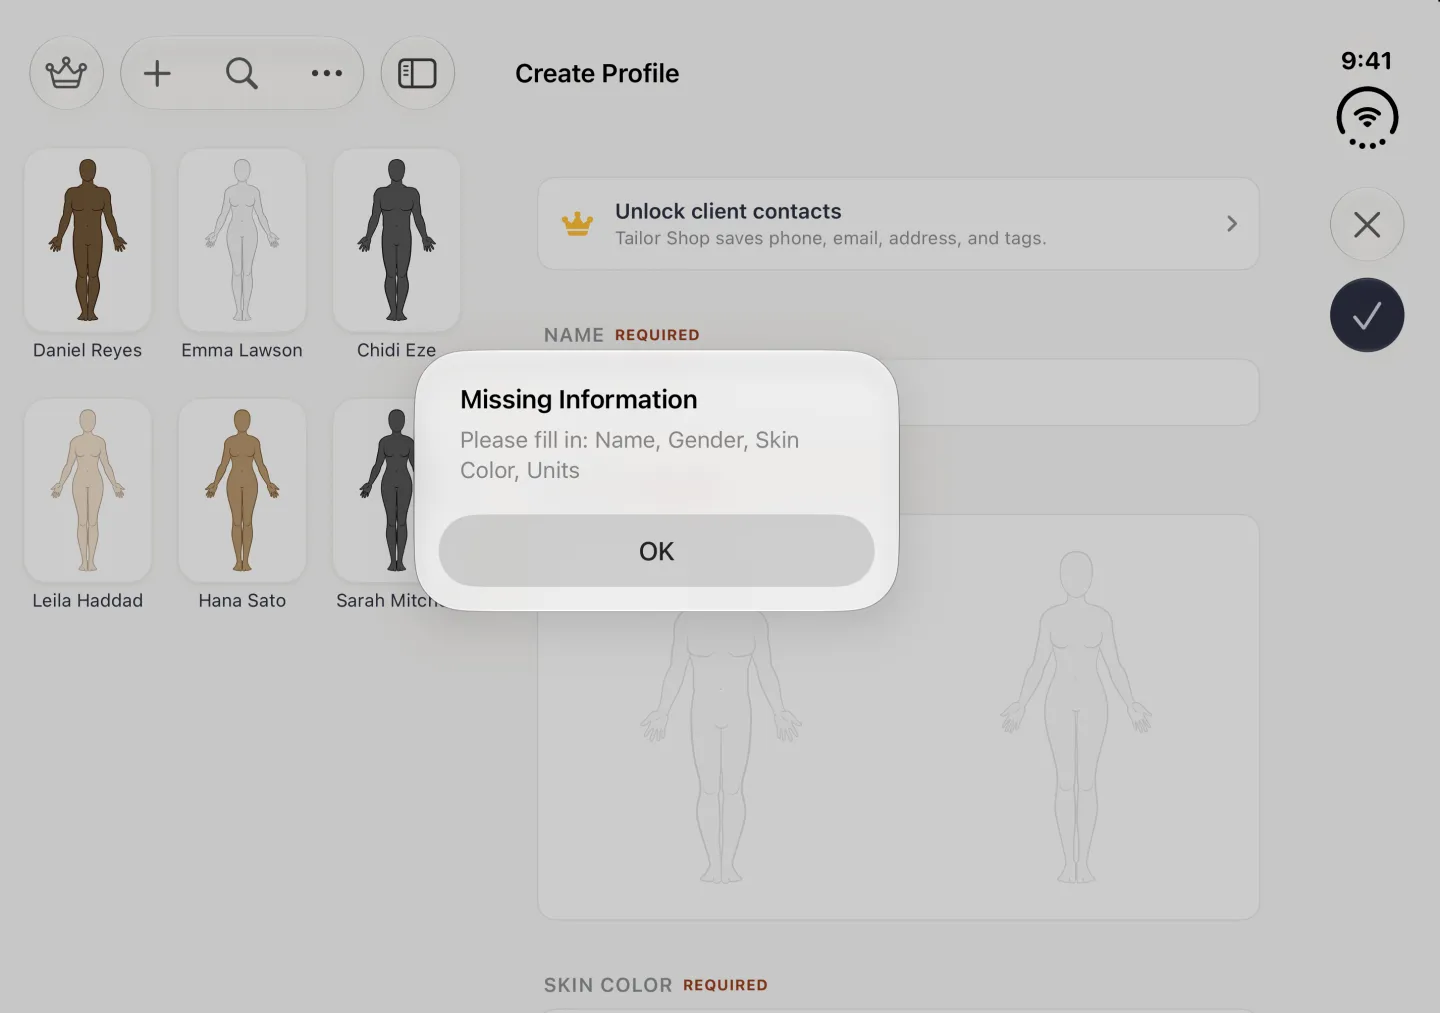Click the 9:41 clock display
This screenshot has height=1013, width=1440.
[x=1366, y=60]
